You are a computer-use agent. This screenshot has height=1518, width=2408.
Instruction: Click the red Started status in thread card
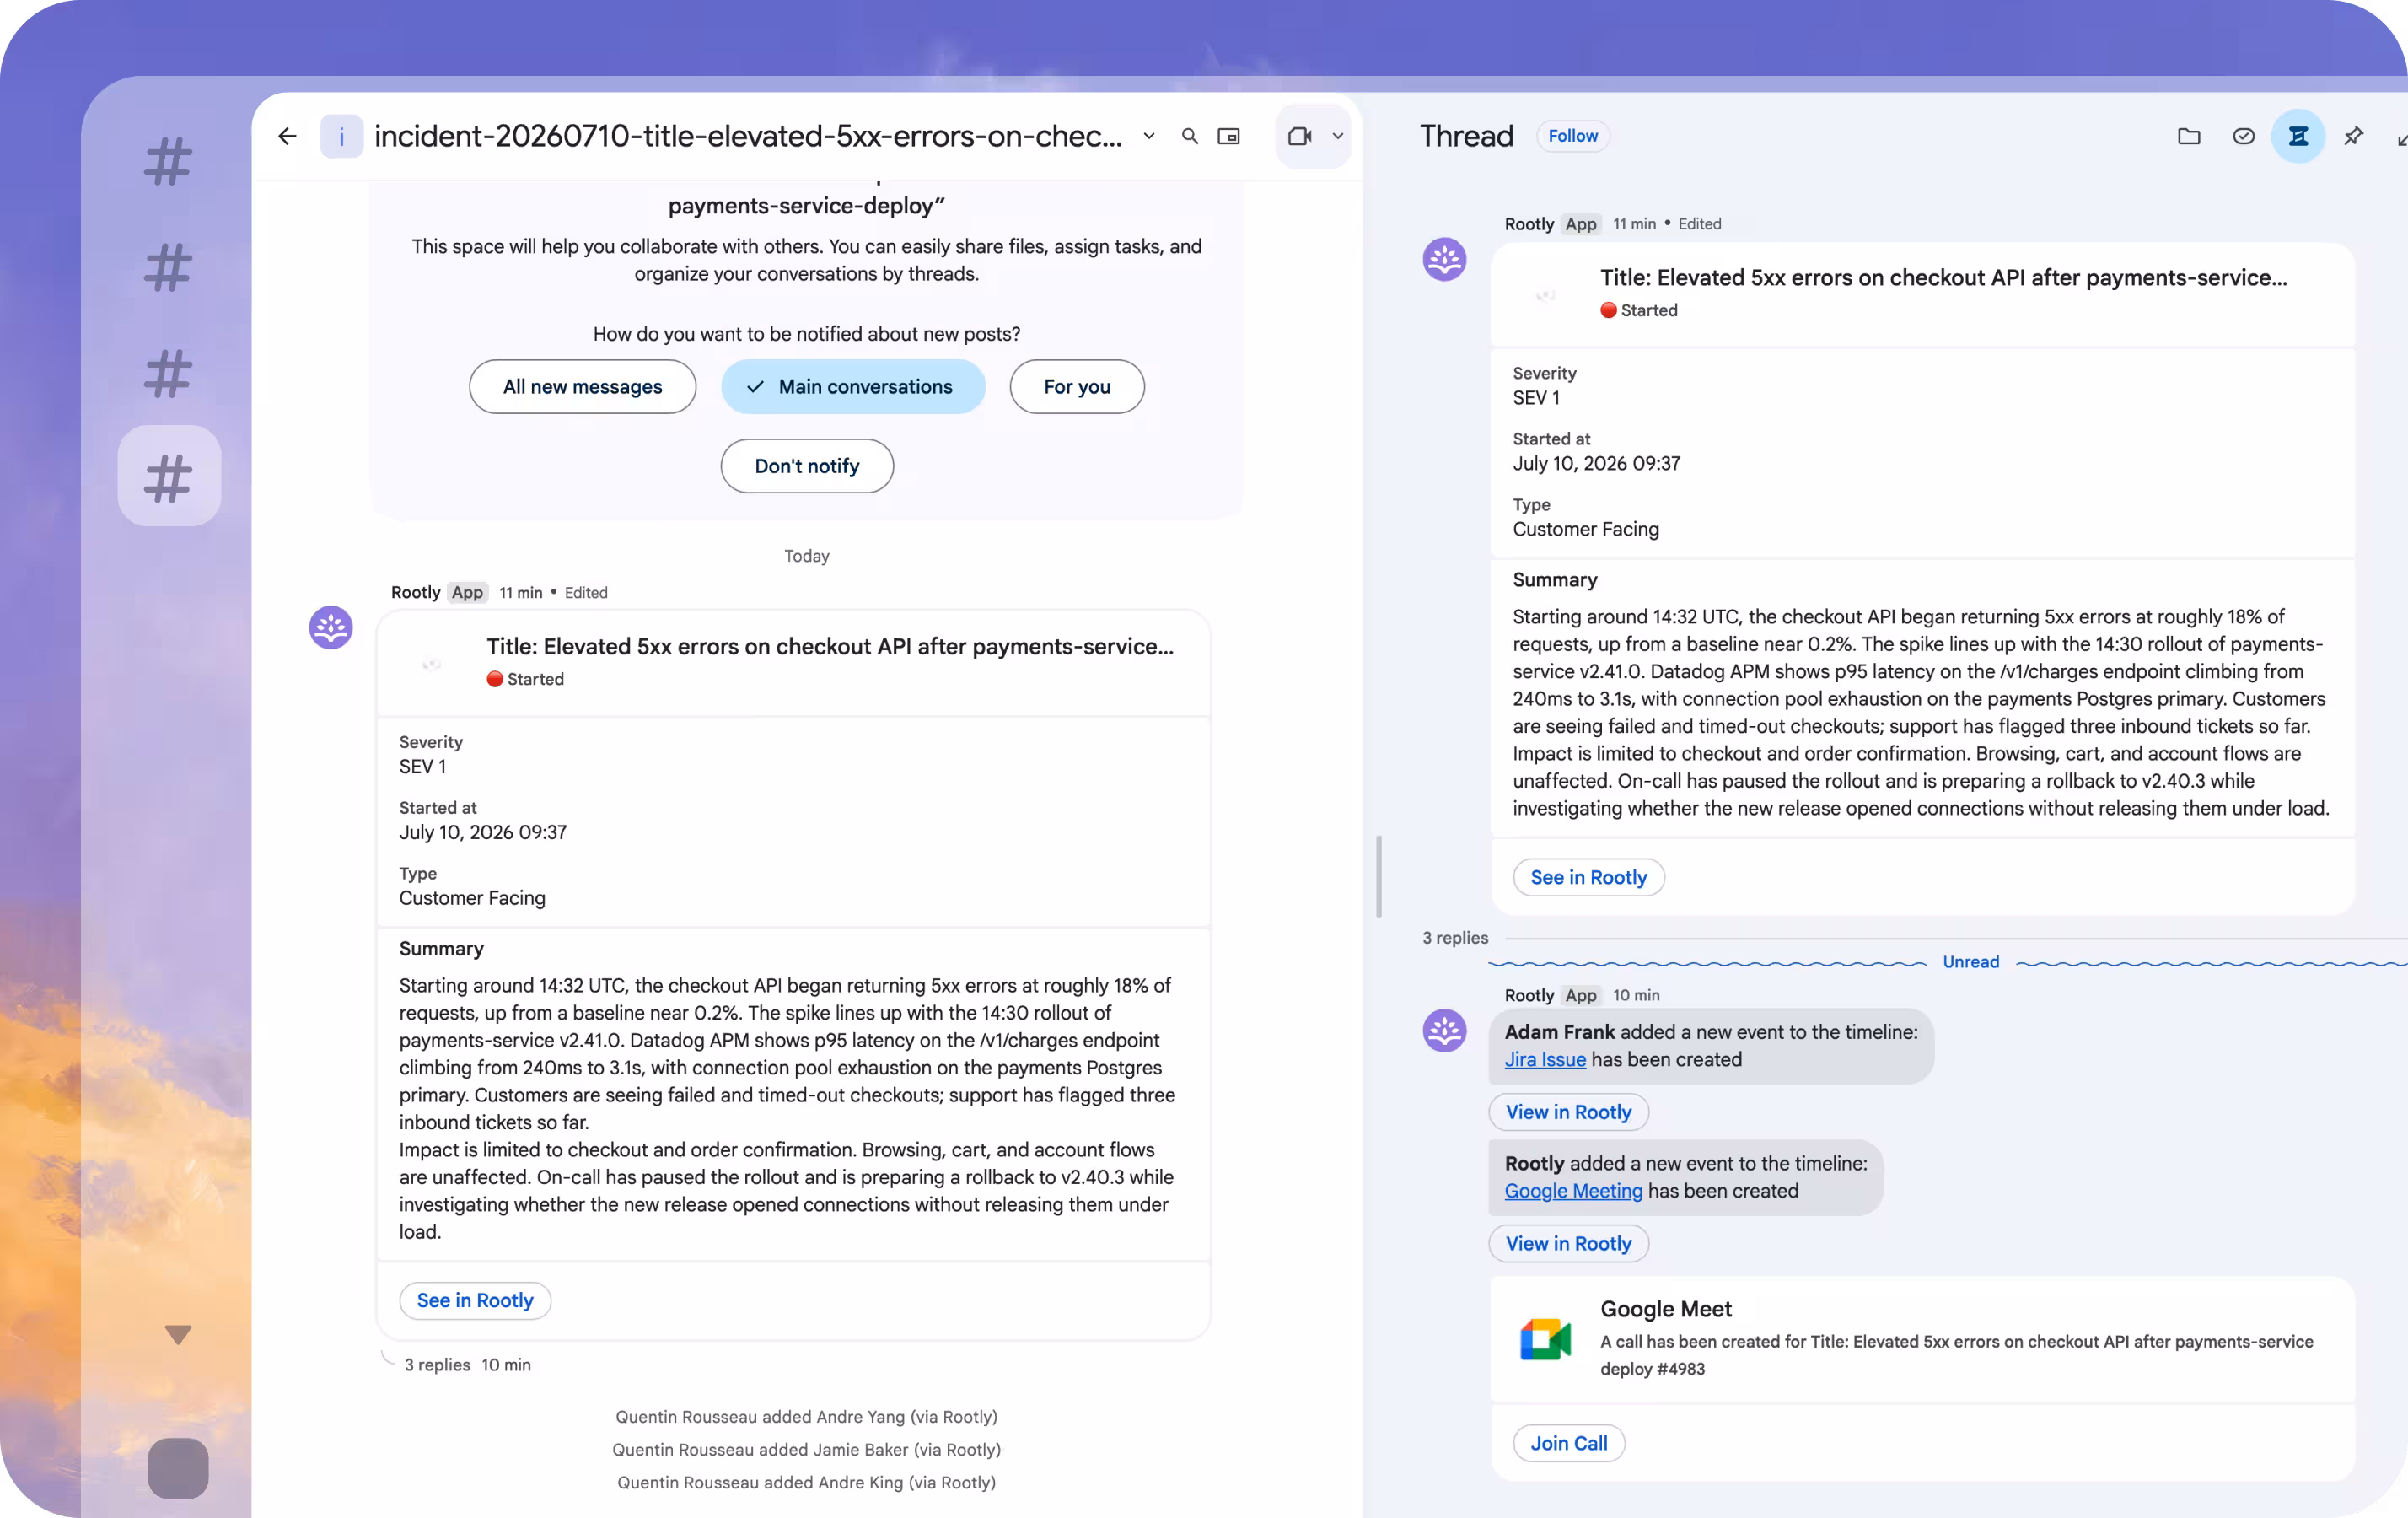click(1638, 310)
